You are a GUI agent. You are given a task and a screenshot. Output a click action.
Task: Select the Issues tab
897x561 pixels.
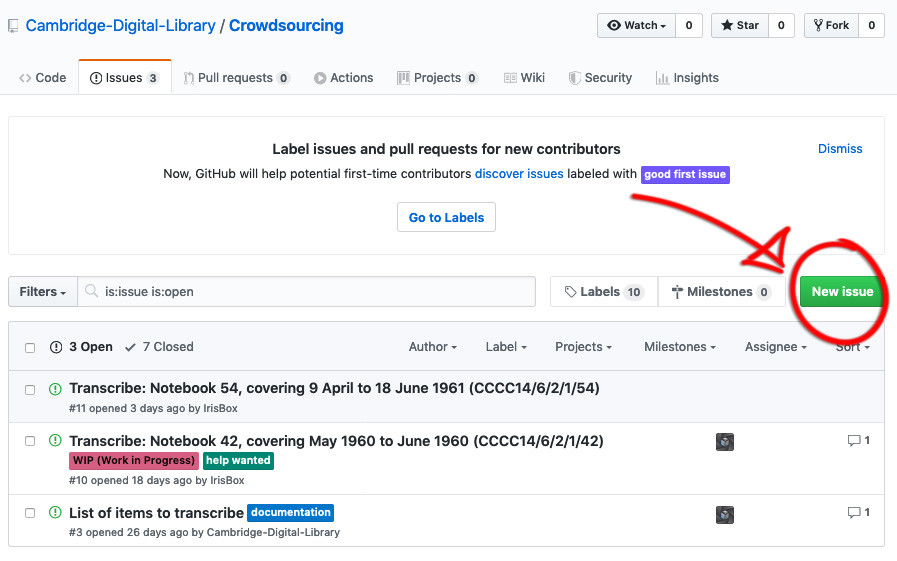(125, 78)
